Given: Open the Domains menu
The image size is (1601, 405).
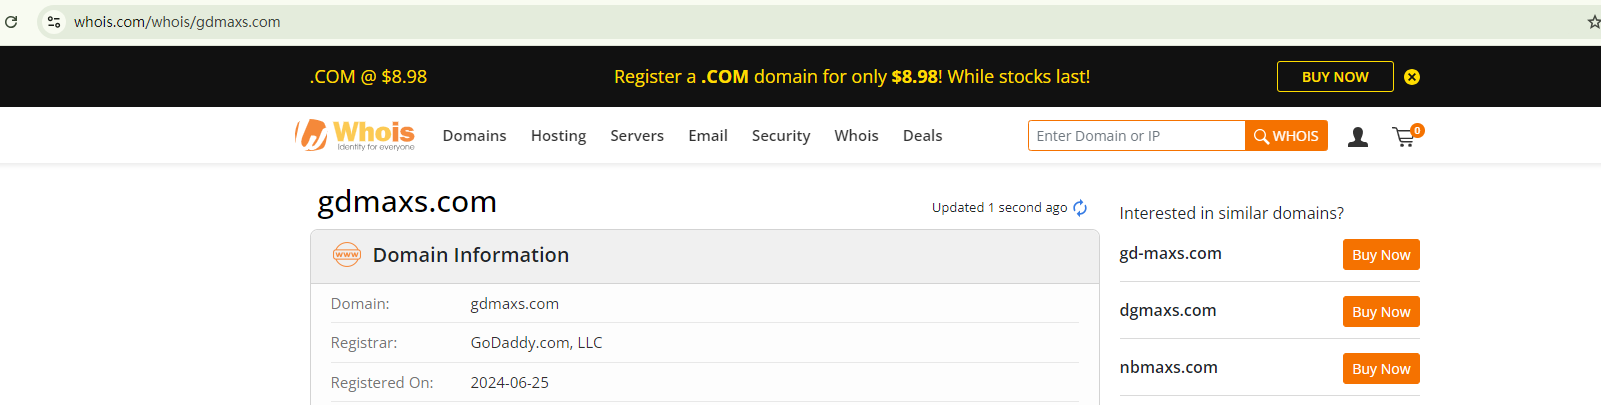Looking at the screenshot, I should pos(474,136).
